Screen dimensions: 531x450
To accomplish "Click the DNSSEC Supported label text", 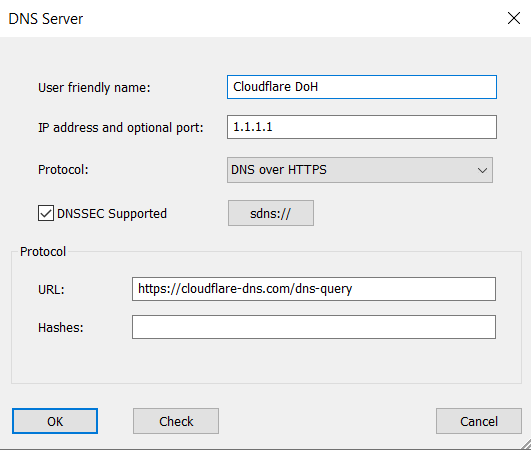I will pyautogui.click(x=112, y=214).
